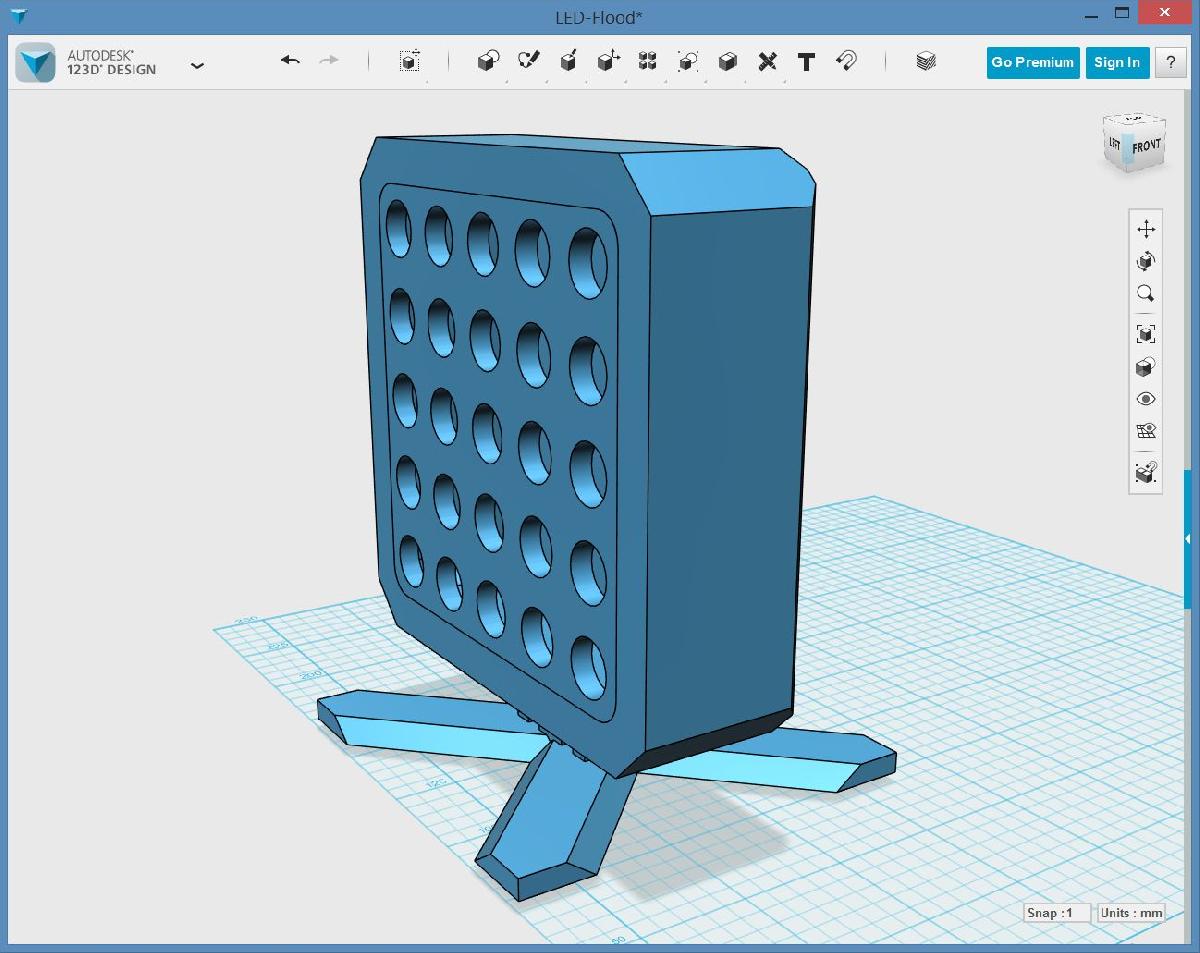The image size is (1200, 953).
Task: Click the Snap magnet tool
Action: click(846, 62)
